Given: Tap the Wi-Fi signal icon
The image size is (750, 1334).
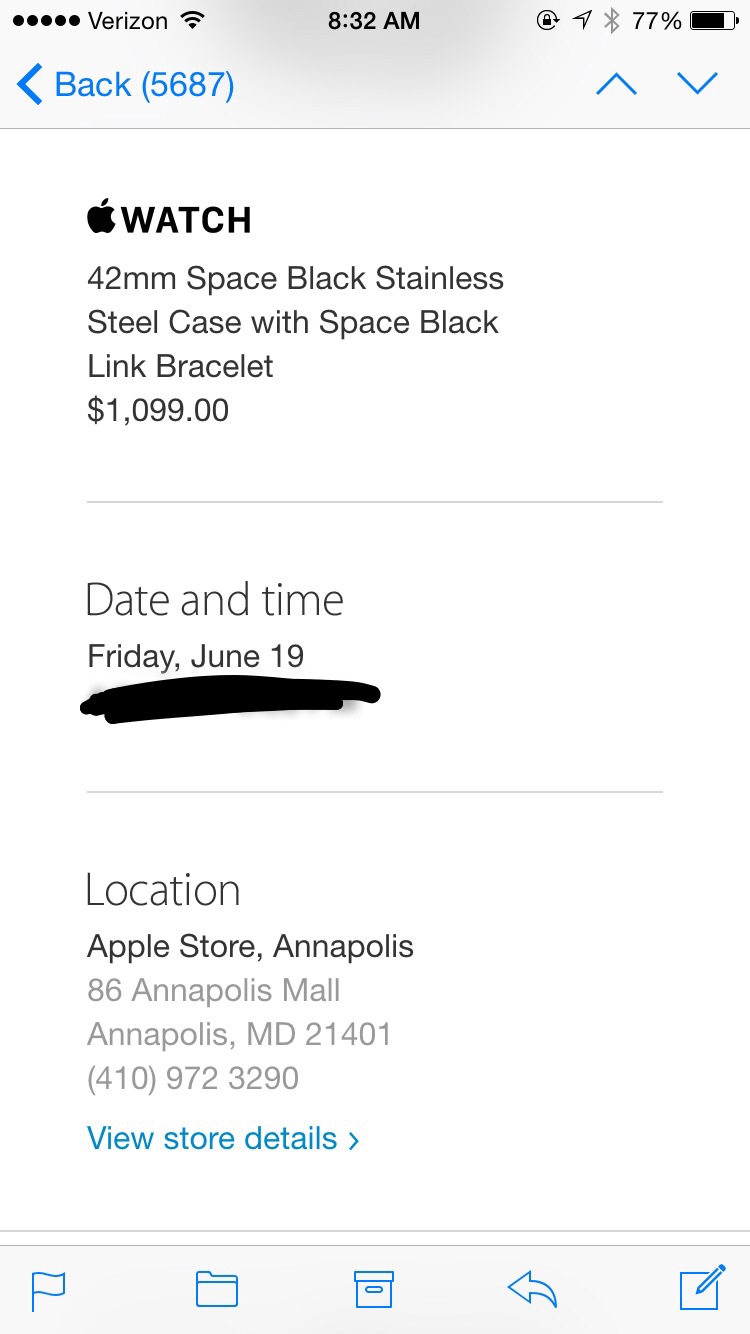Looking at the screenshot, I should pyautogui.click(x=192, y=21).
